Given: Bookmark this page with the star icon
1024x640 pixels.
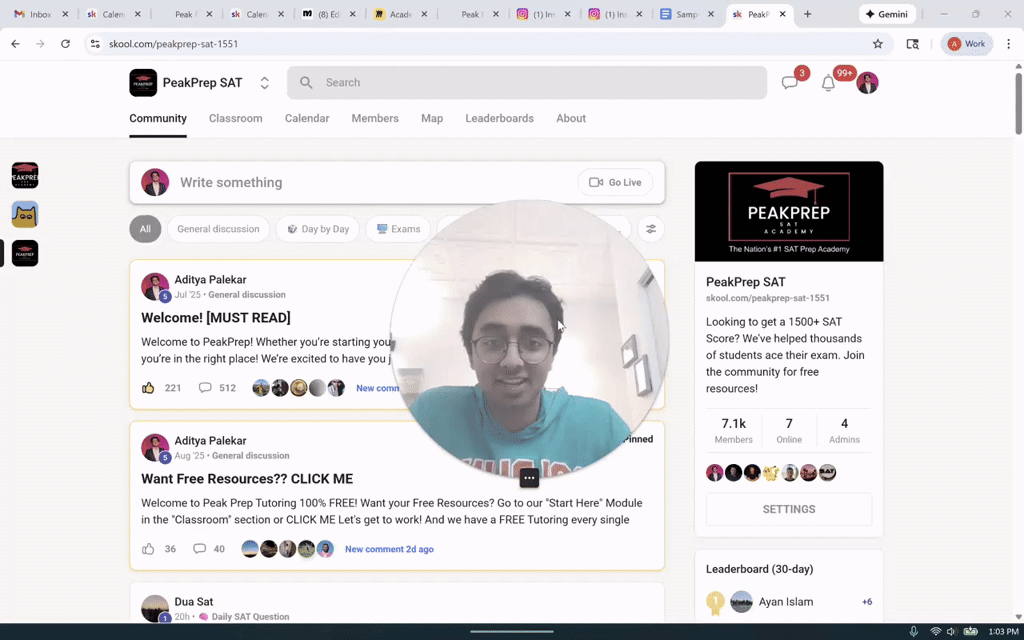Looking at the screenshot, I should tap(878, 44).
